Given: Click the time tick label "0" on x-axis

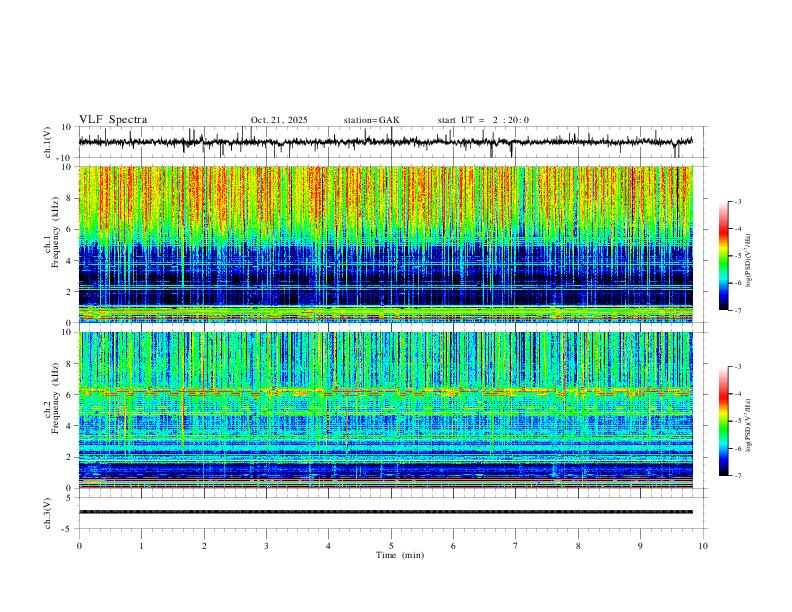Looking at the screenshot, I should 79,546.
